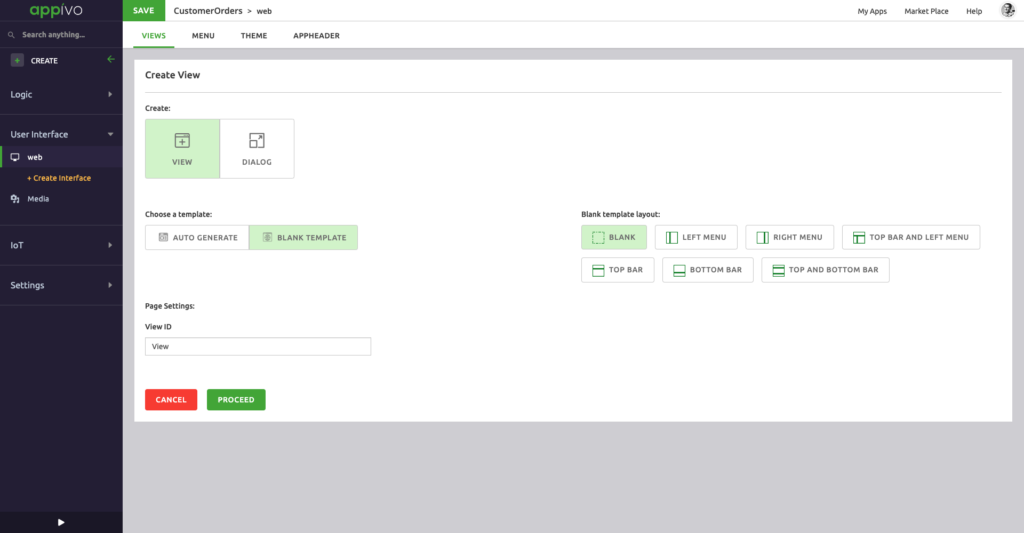Switch to the APPHEADER tab
1024x533 pixels.
click(316, 36)
